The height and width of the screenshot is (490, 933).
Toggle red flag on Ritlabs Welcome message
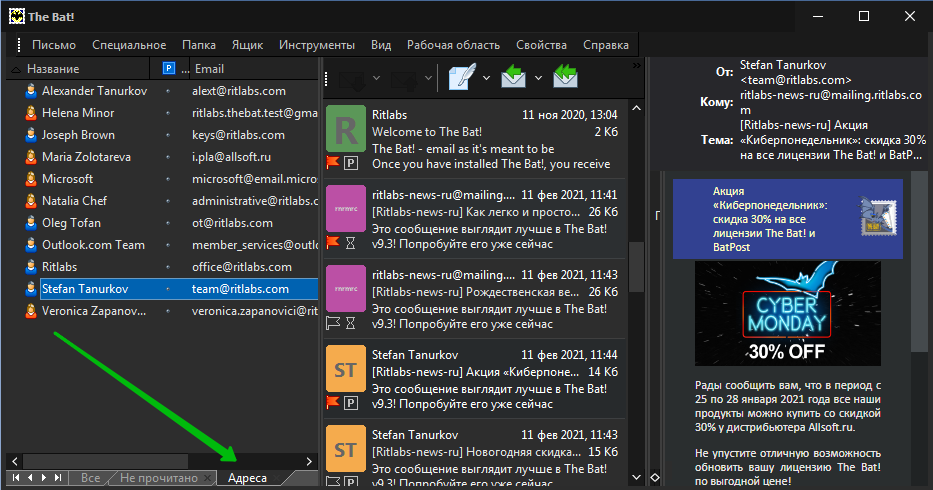coord(333,163)
